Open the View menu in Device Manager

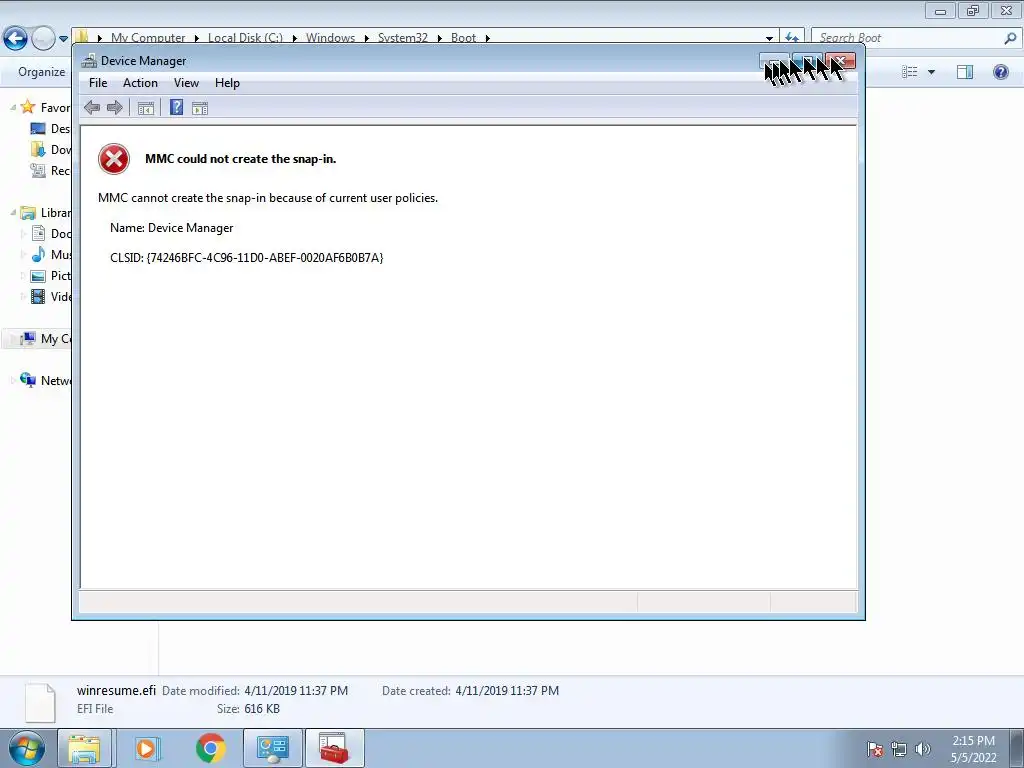(x=186, y=83)
